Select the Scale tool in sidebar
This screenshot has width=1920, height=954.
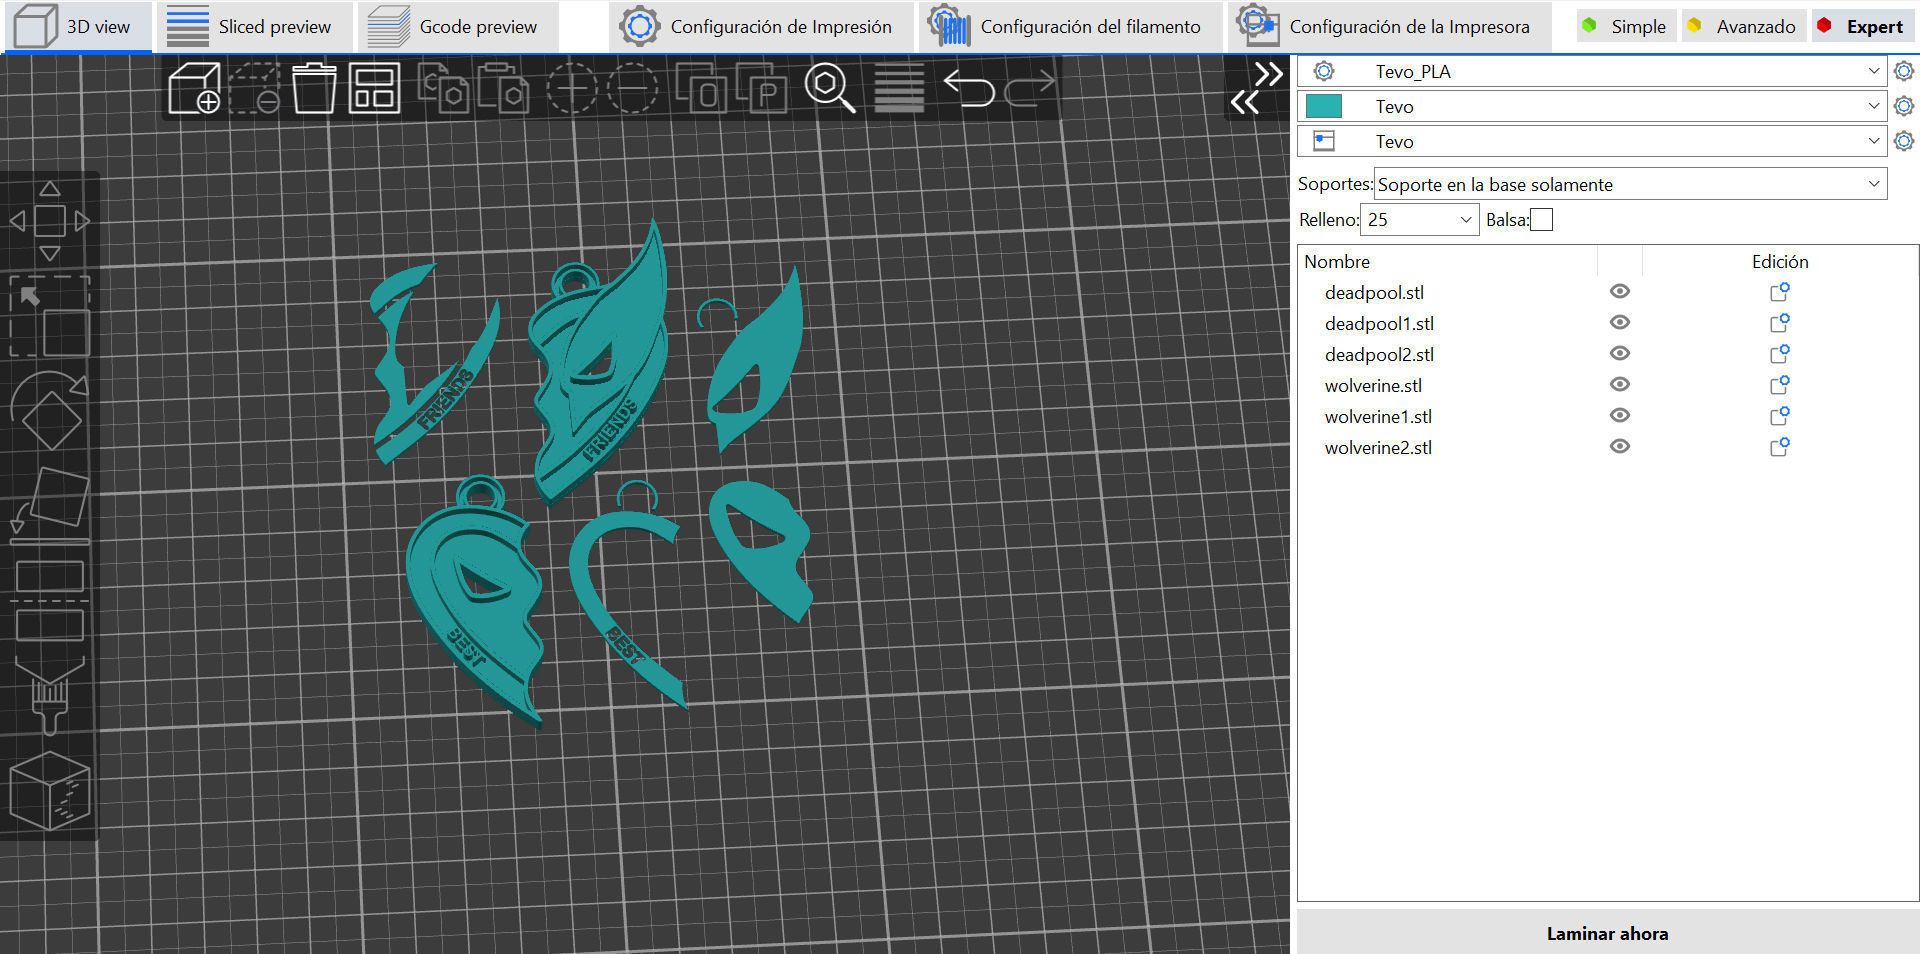pyautogui.click(x=49, y=316)
